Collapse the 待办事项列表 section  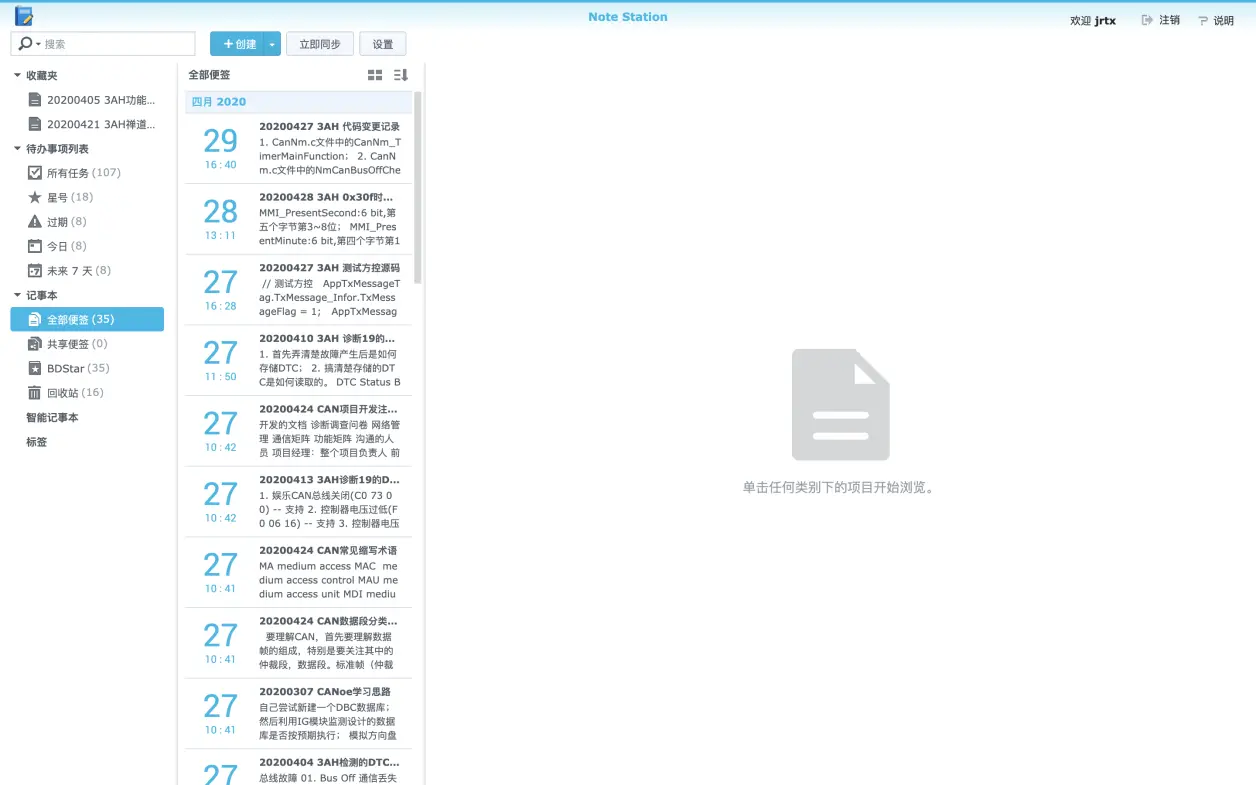tap(15, 148)
